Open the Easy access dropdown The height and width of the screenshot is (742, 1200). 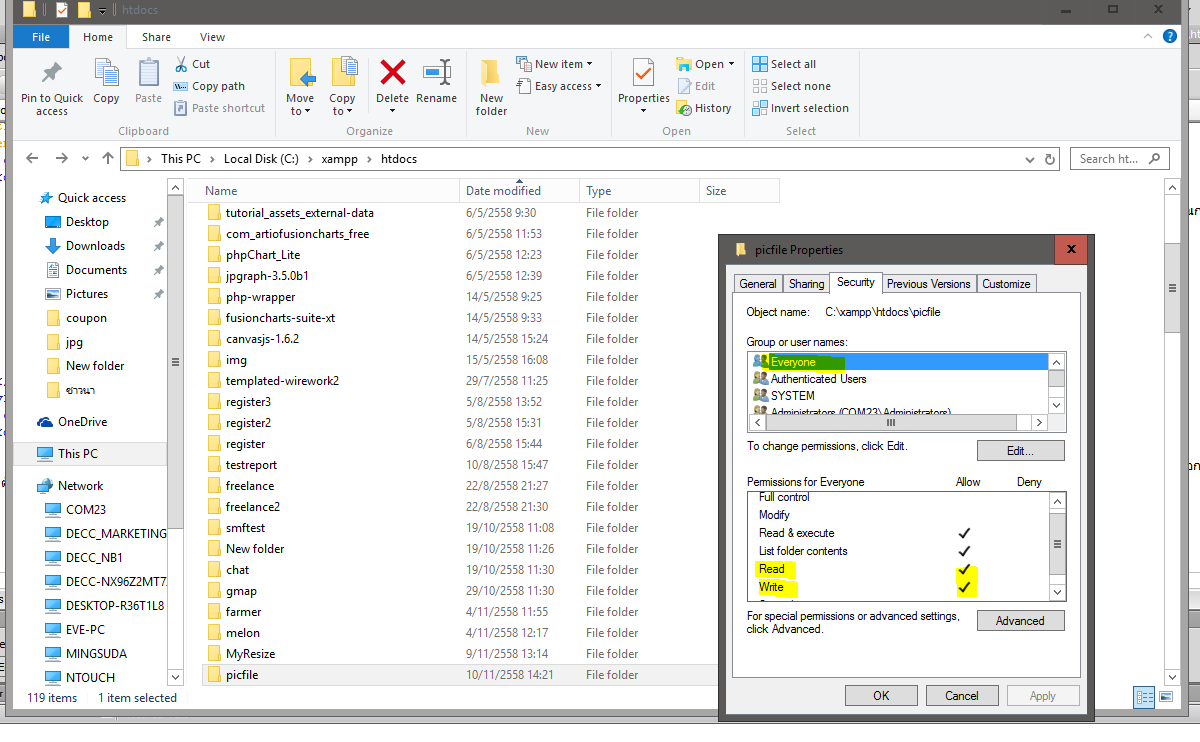coord(559,86)
